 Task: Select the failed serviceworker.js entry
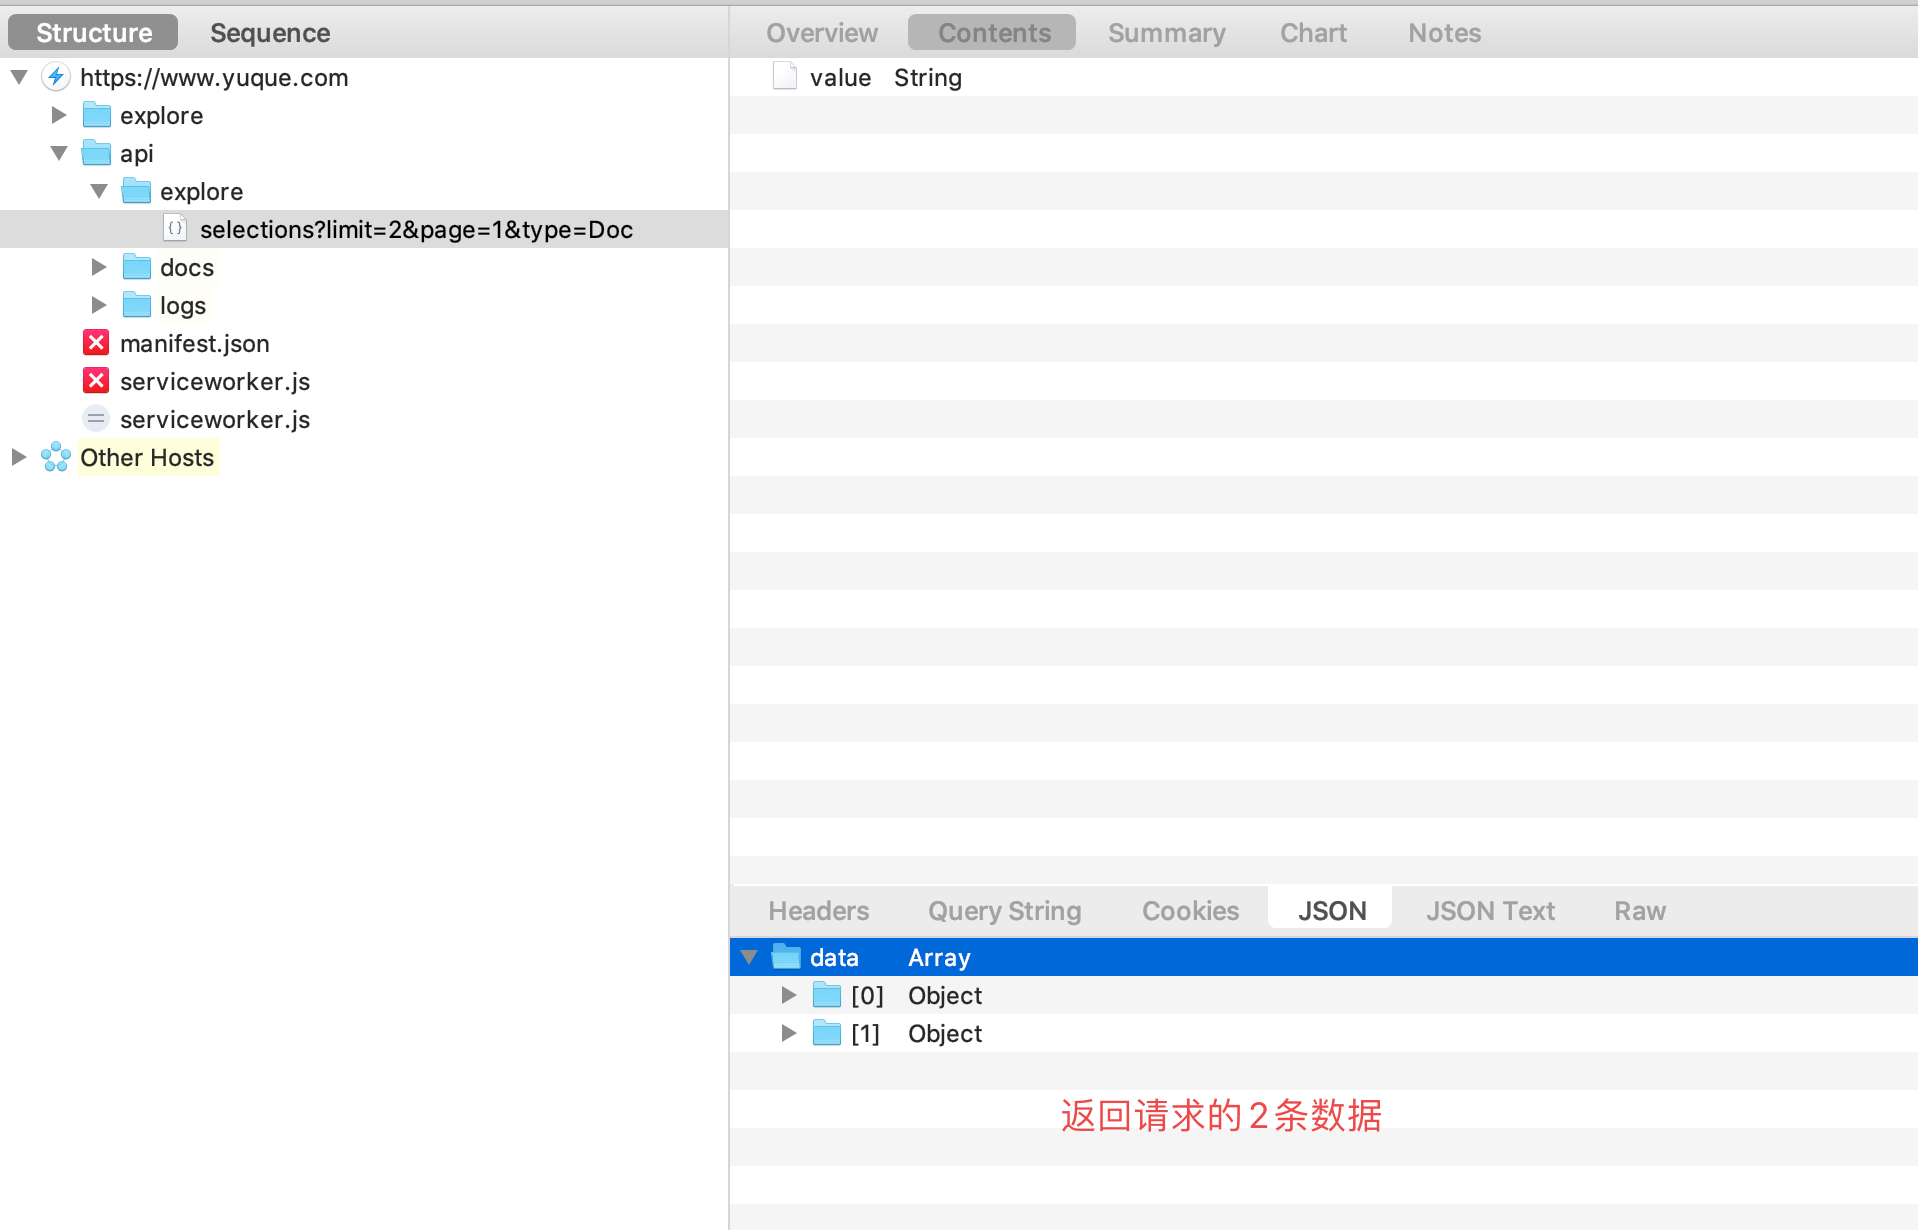pyautogui.click(x=215, y=381)
